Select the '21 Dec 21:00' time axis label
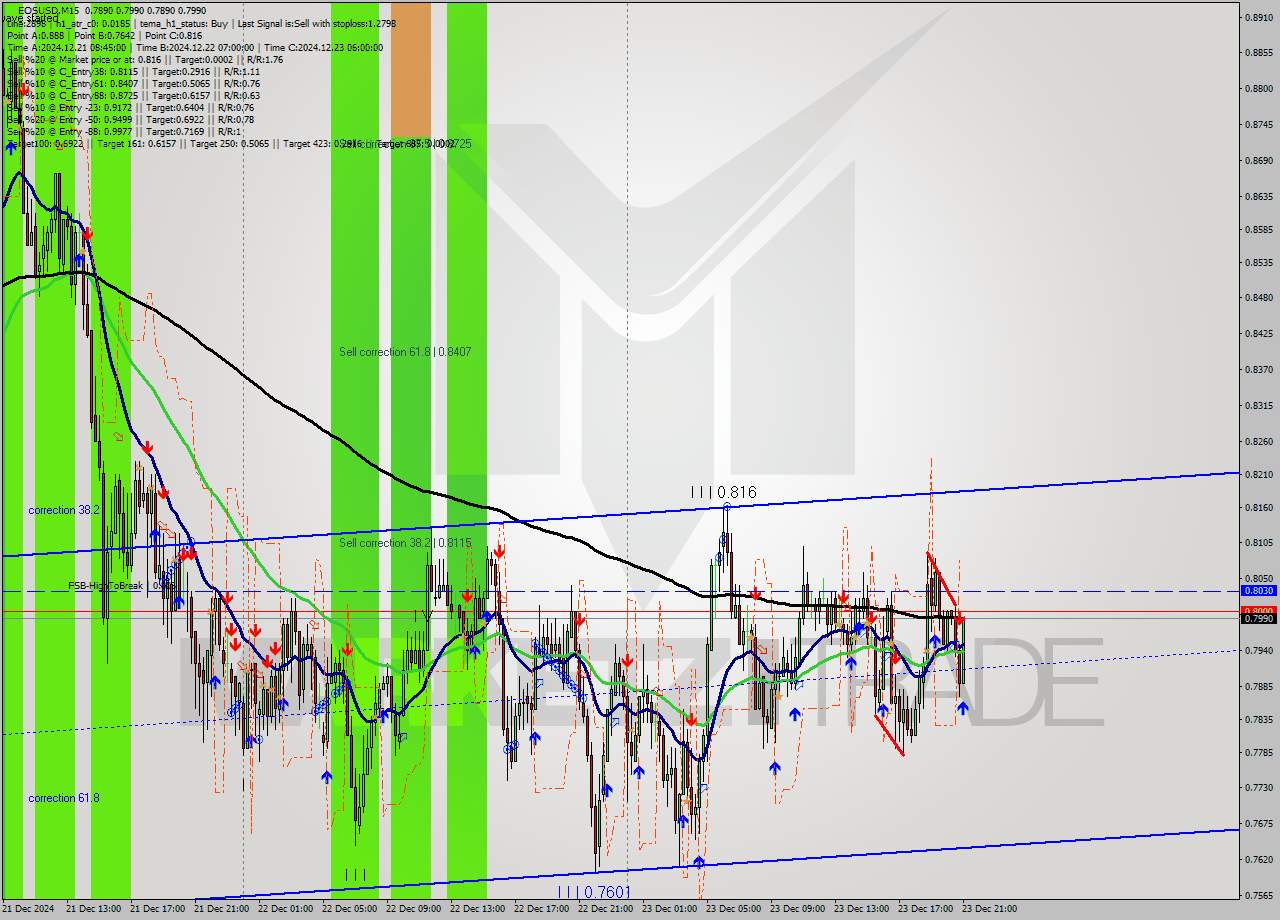This screenshot has width=1280, height=920. point(221,909)
